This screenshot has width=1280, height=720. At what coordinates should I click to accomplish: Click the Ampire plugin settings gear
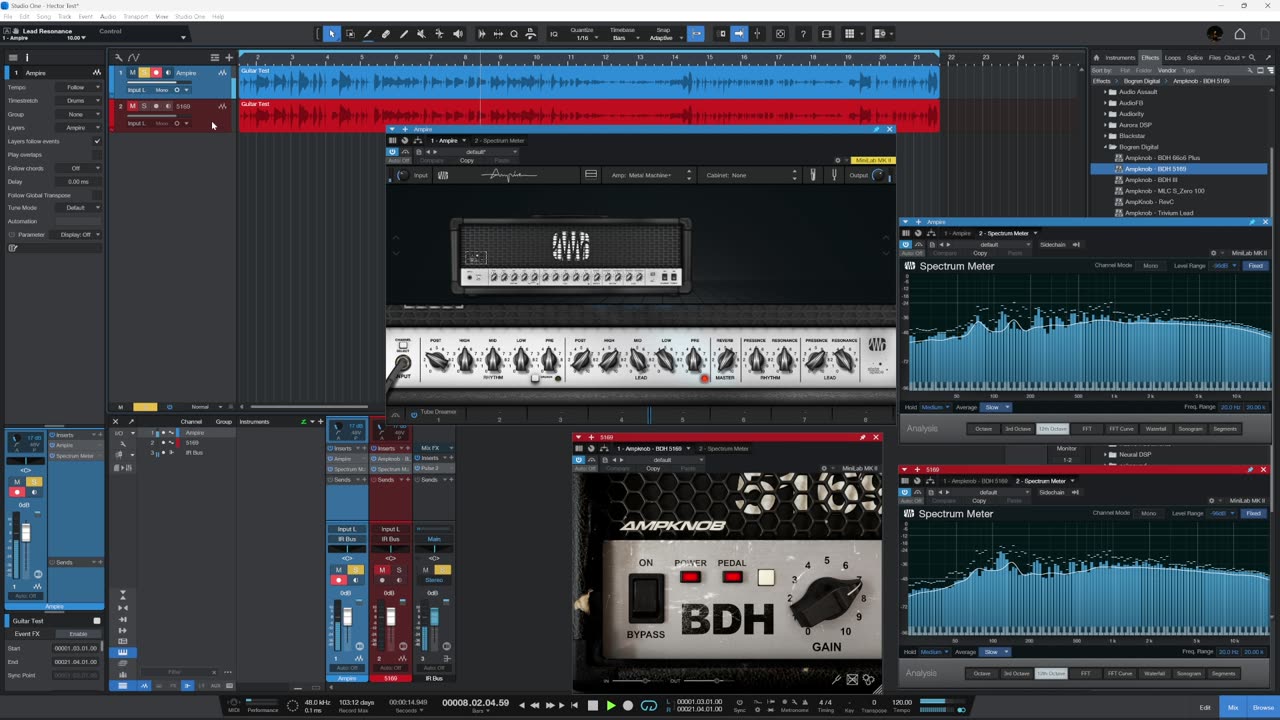click(x=838, y=160)
